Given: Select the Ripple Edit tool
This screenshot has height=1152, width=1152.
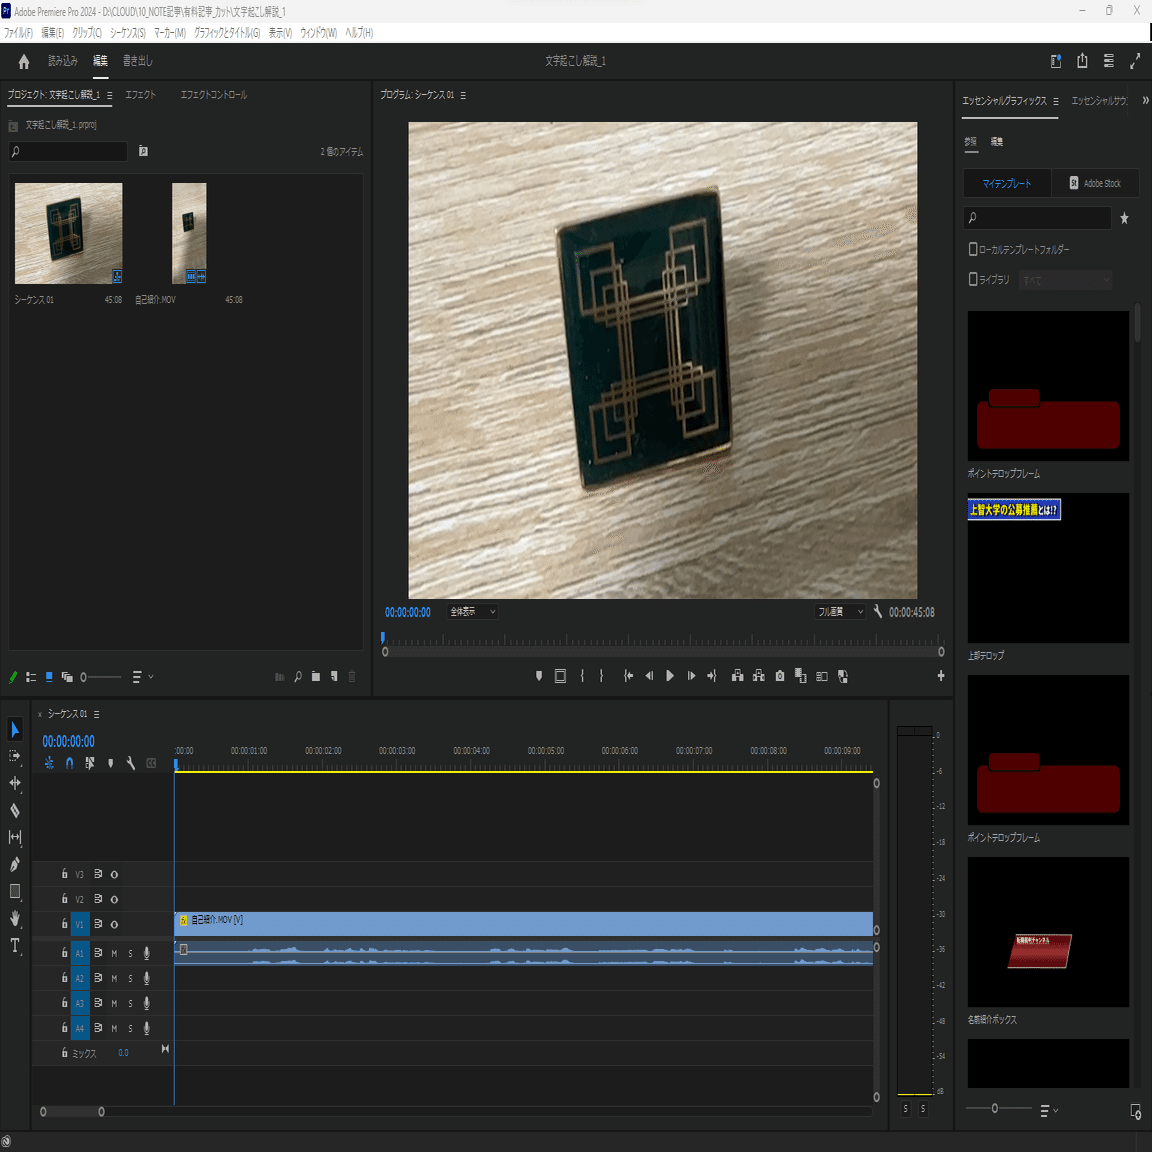Looking at the screenshot, I should [15, 784].
